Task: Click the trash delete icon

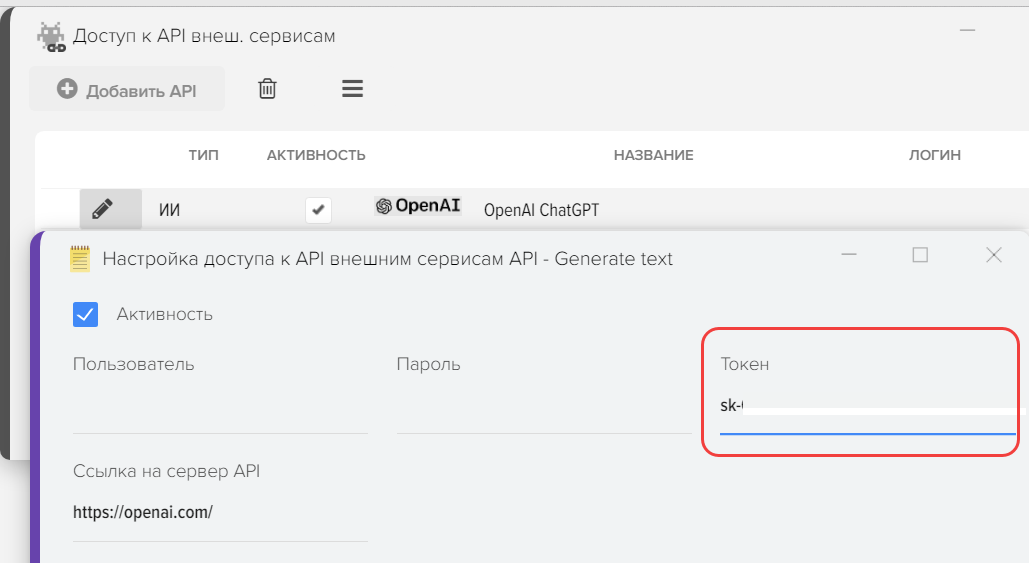Action: click(267, 89)
